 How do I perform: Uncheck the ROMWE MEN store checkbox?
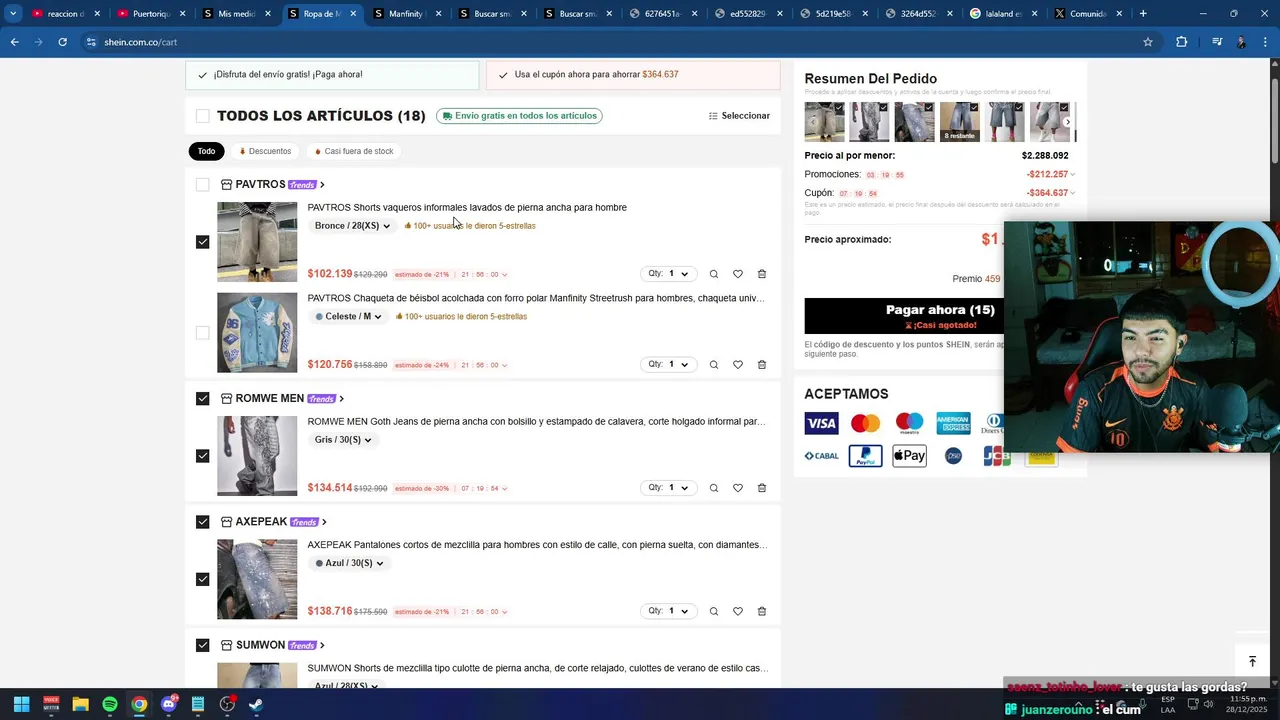pyautogui.click(x=203, y=399)
